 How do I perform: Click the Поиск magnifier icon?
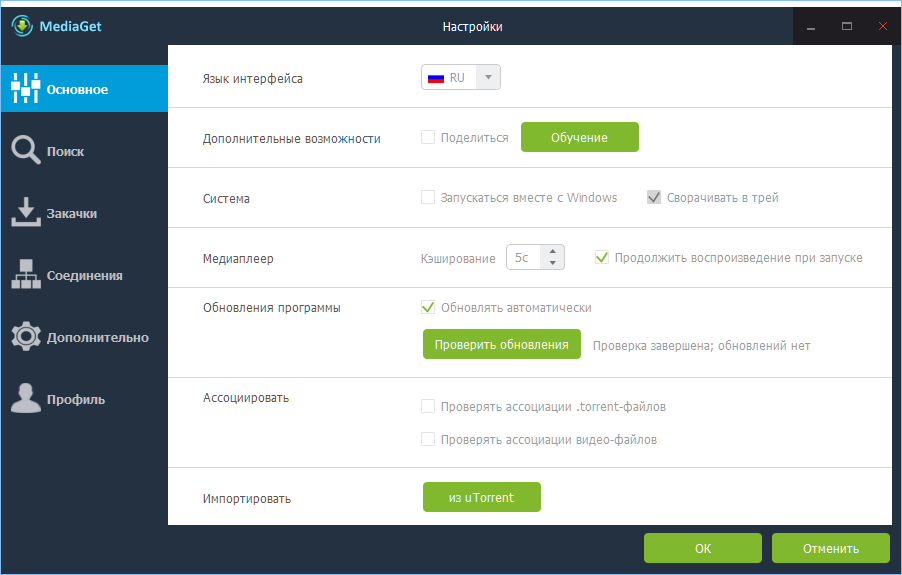[25, 150]
